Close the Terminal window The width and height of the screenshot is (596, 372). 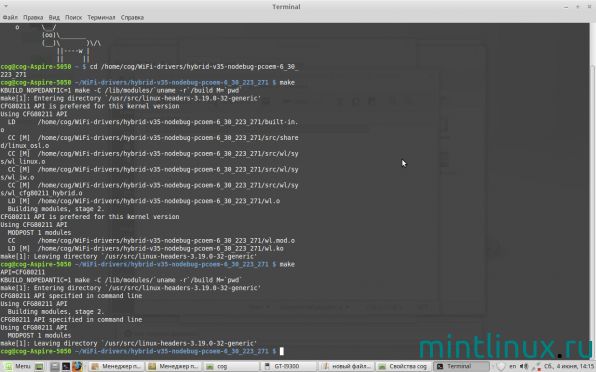pos(589,7)
